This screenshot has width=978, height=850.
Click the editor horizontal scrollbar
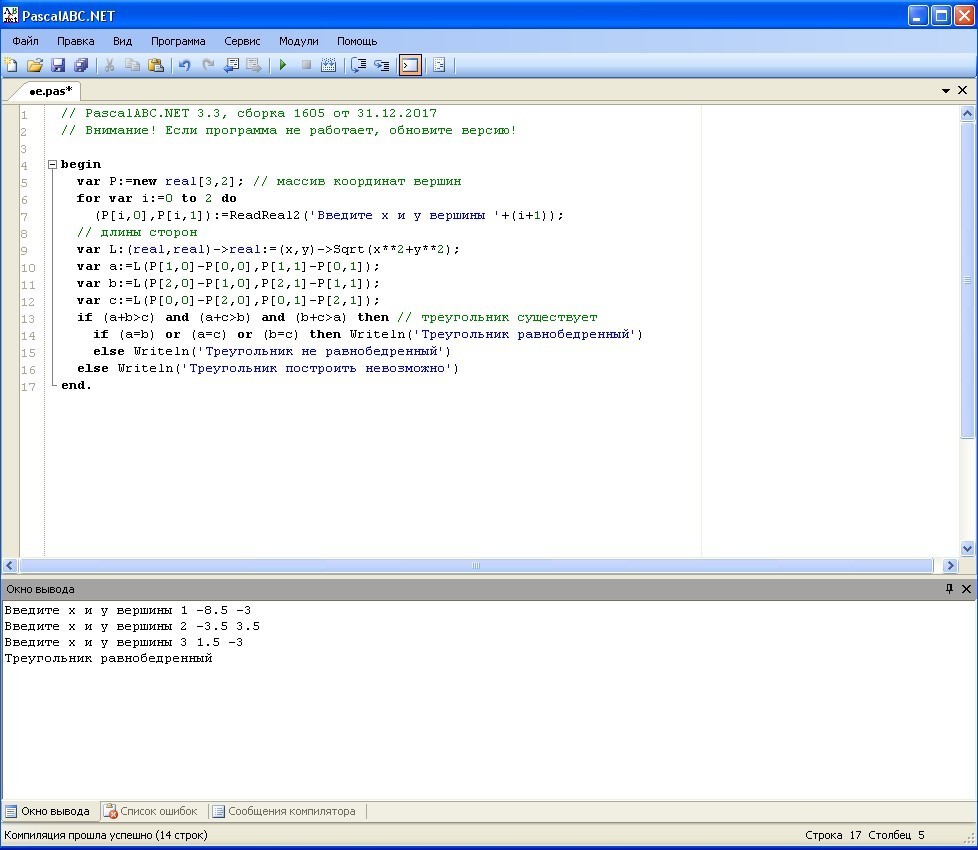(476, 565)
